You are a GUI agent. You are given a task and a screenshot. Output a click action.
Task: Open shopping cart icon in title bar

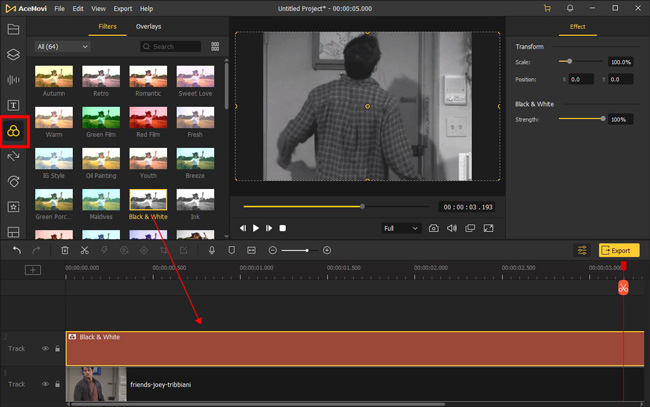point(547,8)
